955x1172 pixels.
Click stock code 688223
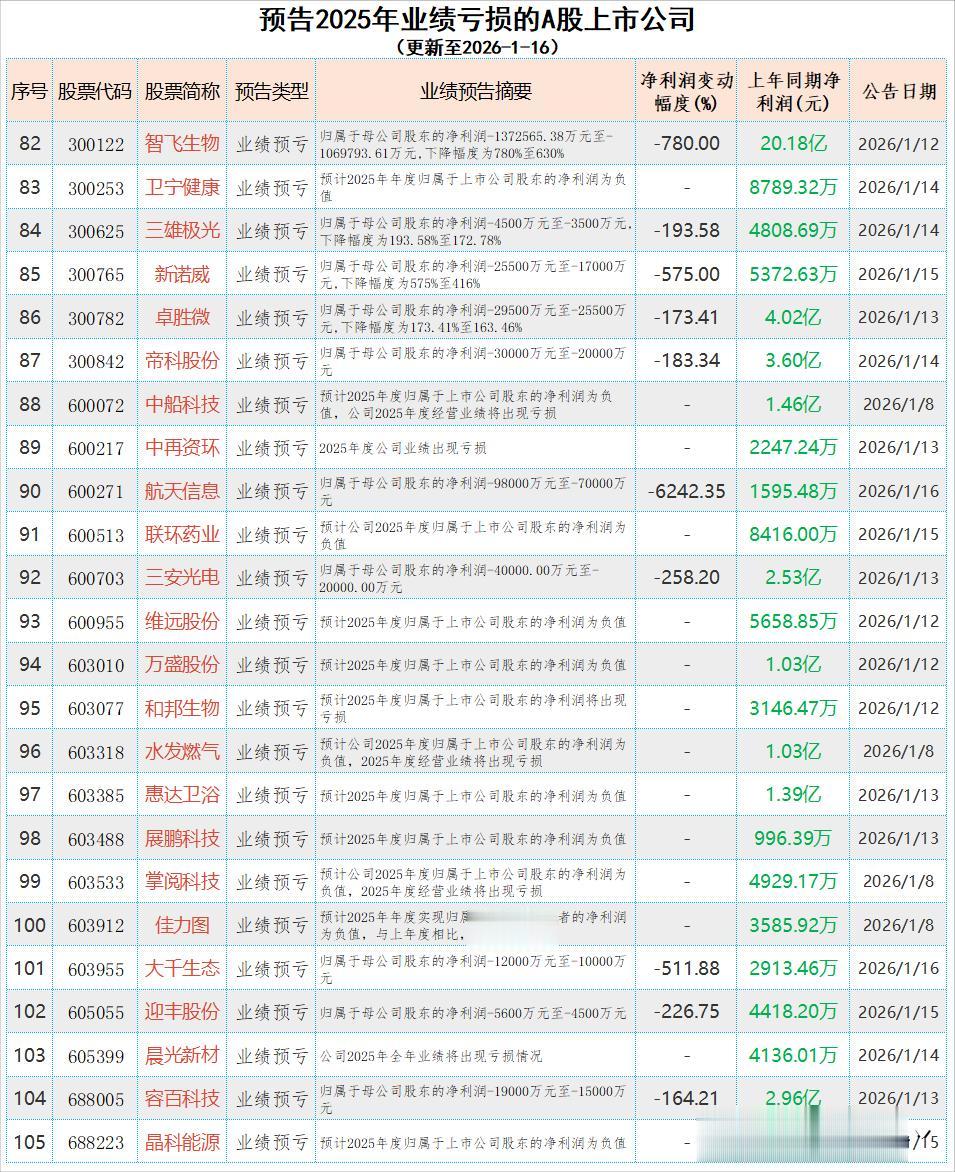click(96, 1143)
